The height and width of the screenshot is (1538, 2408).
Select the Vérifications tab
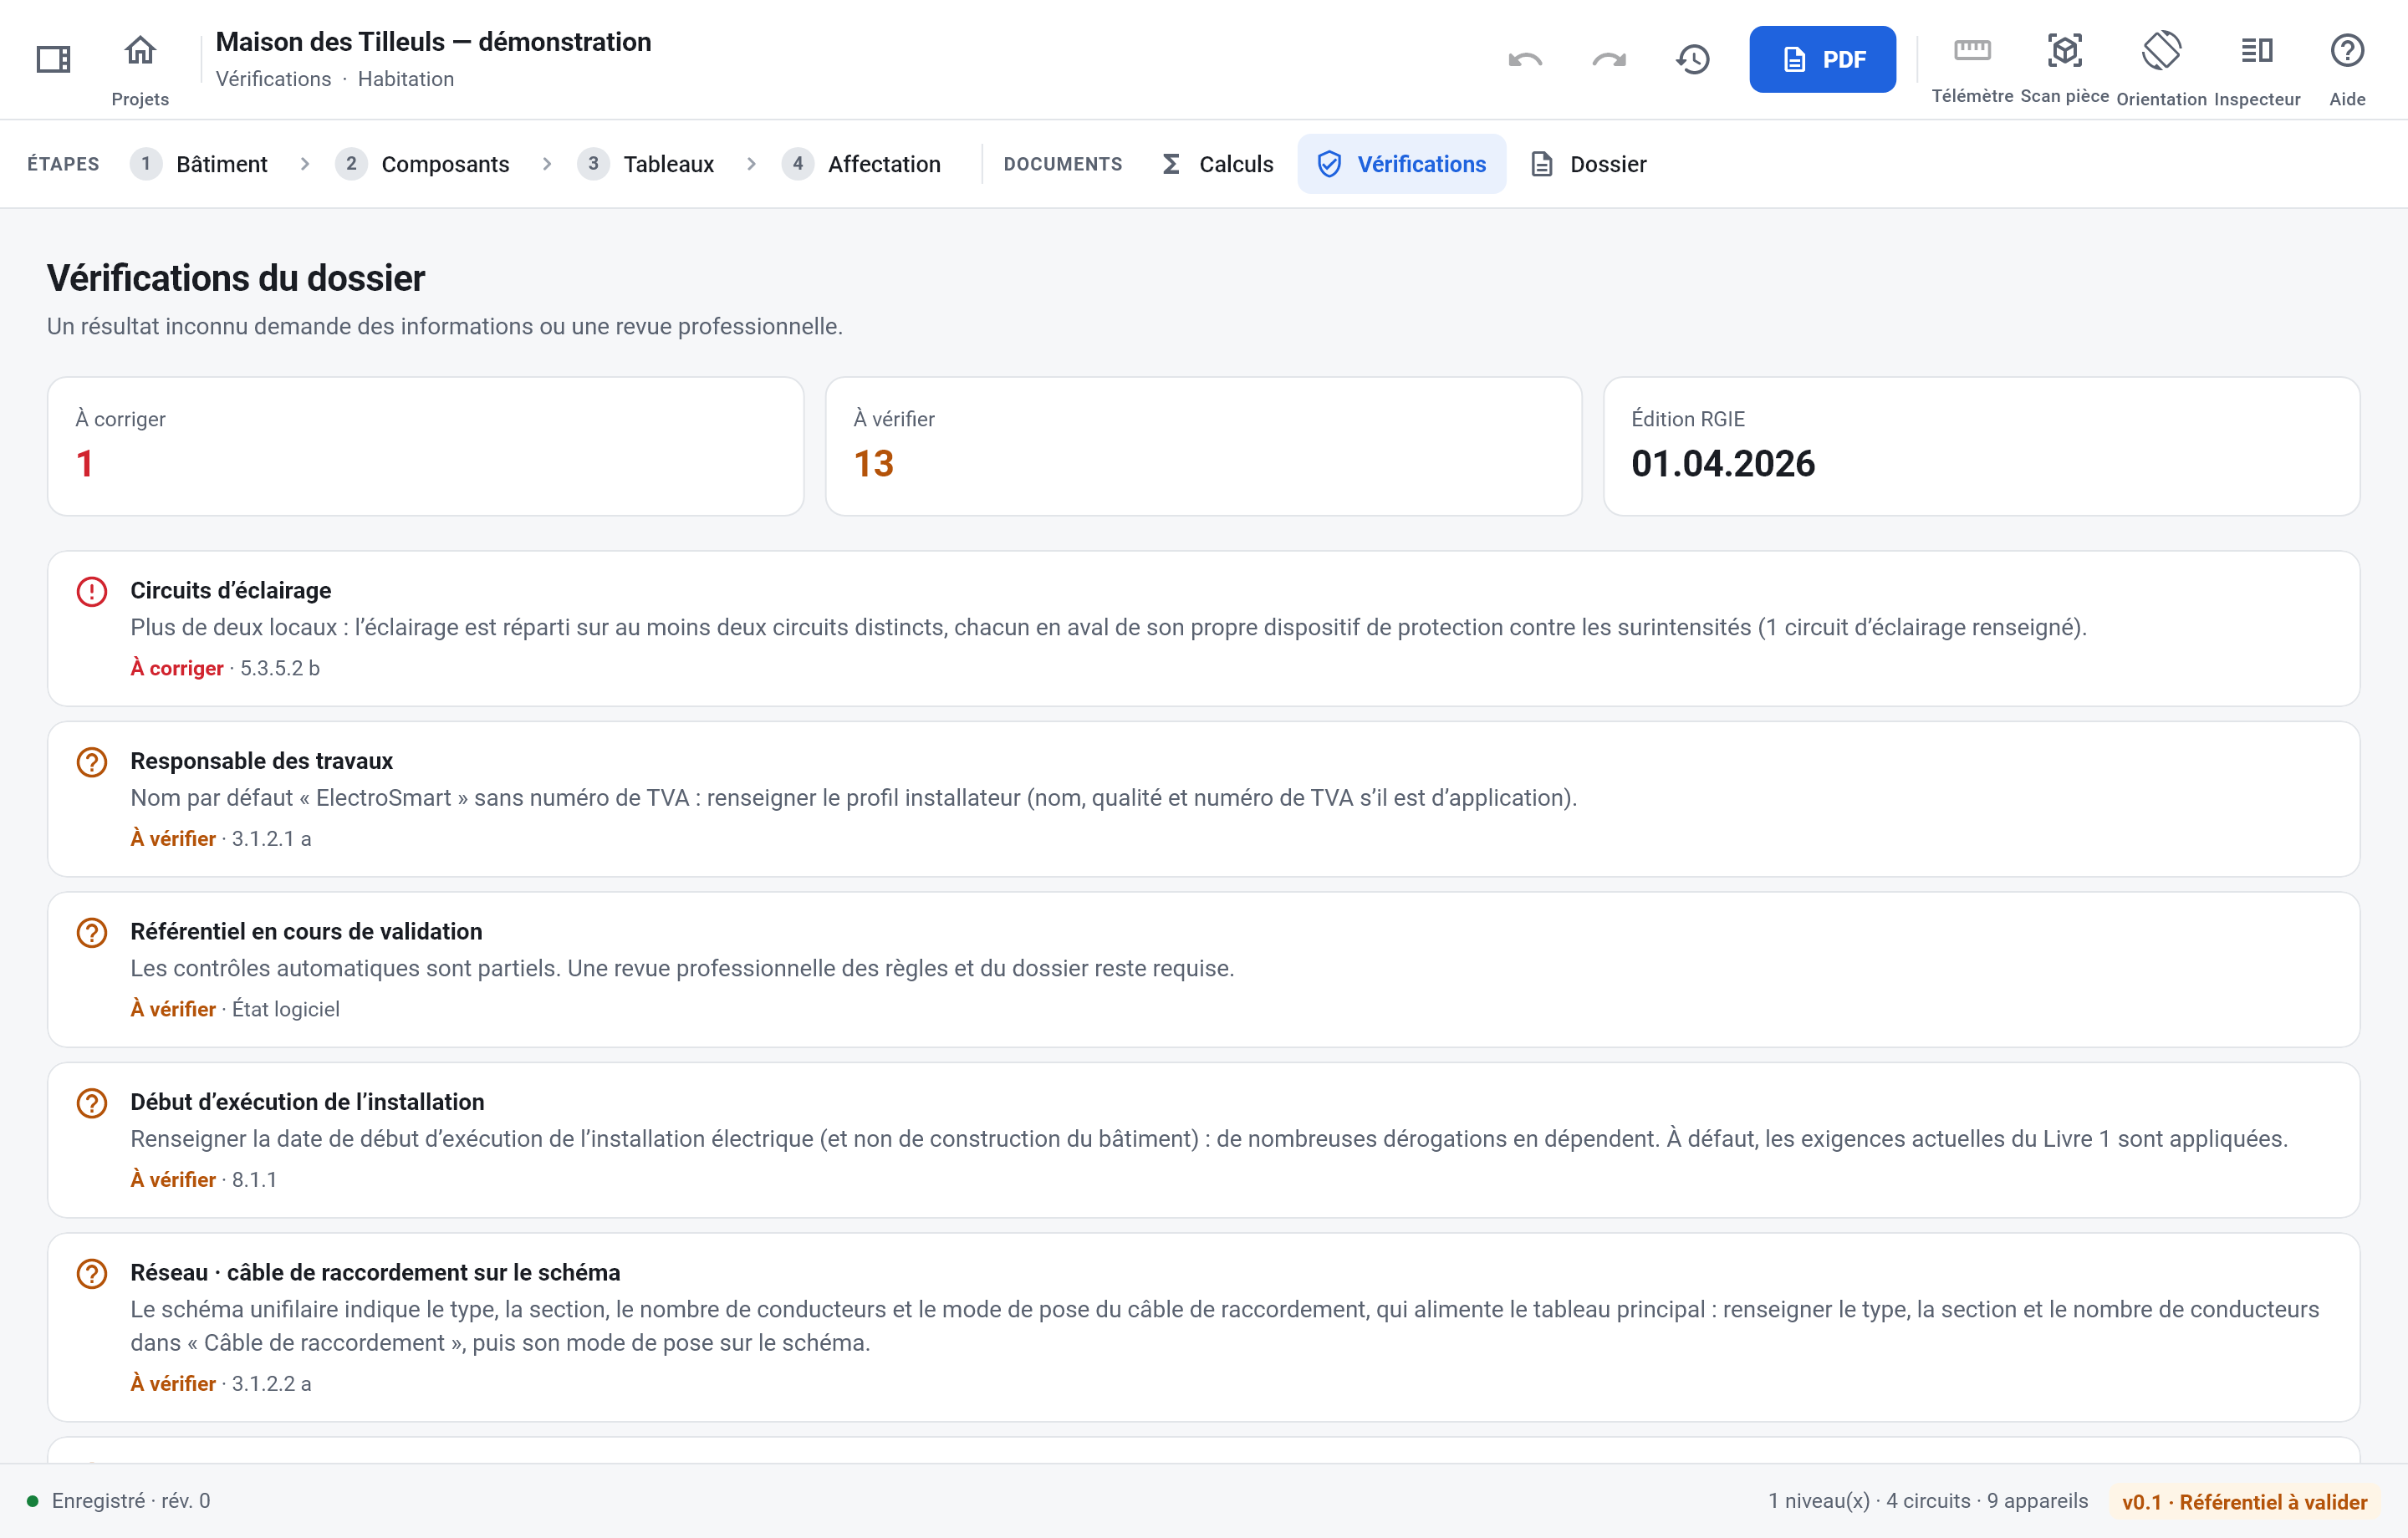(x=1401, y=164)
